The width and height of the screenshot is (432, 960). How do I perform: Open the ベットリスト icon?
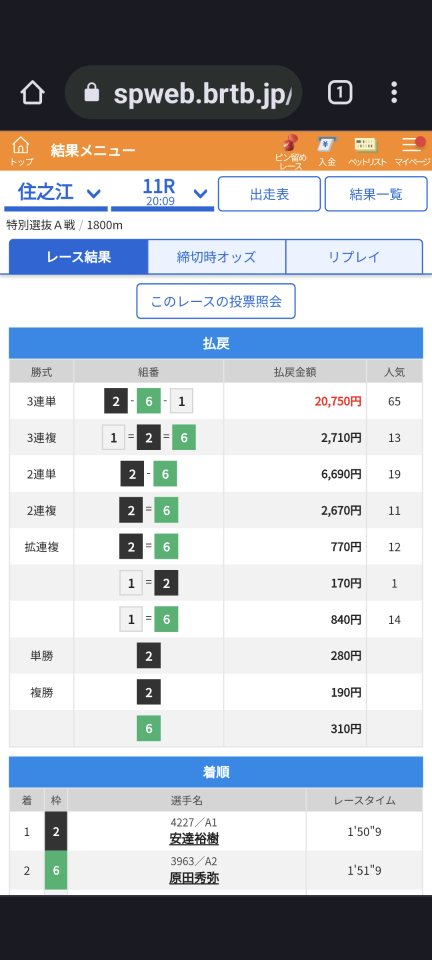[367, 151]
